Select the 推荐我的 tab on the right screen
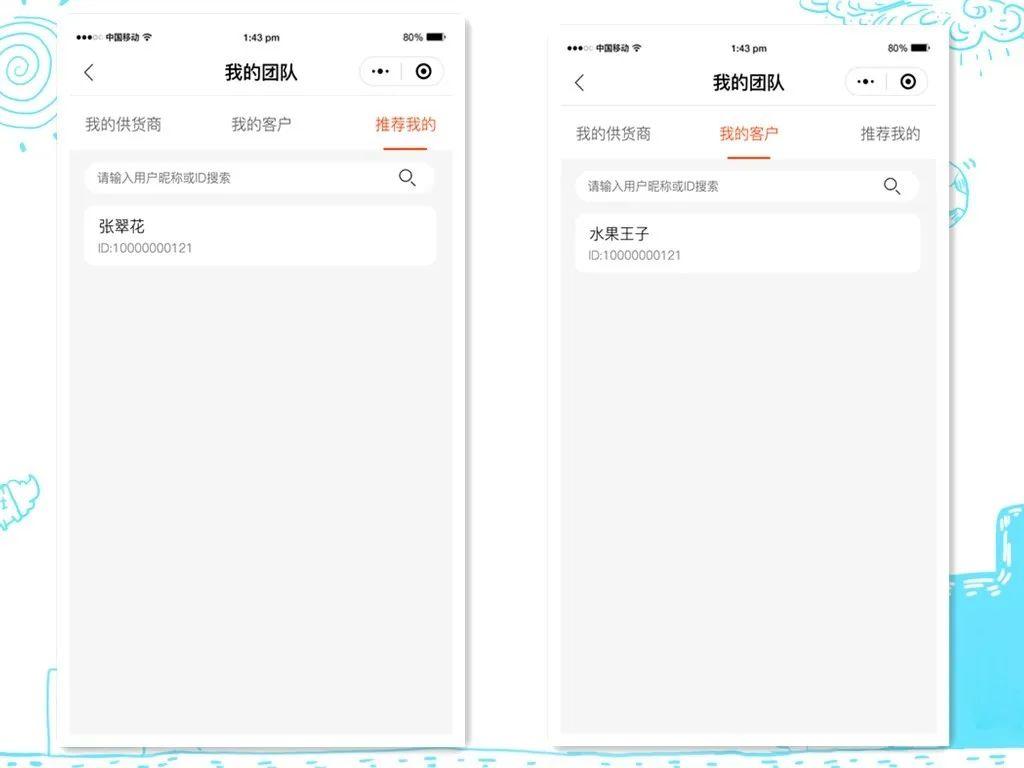This screenshot has width=1024, height=768. pos(890,133)
